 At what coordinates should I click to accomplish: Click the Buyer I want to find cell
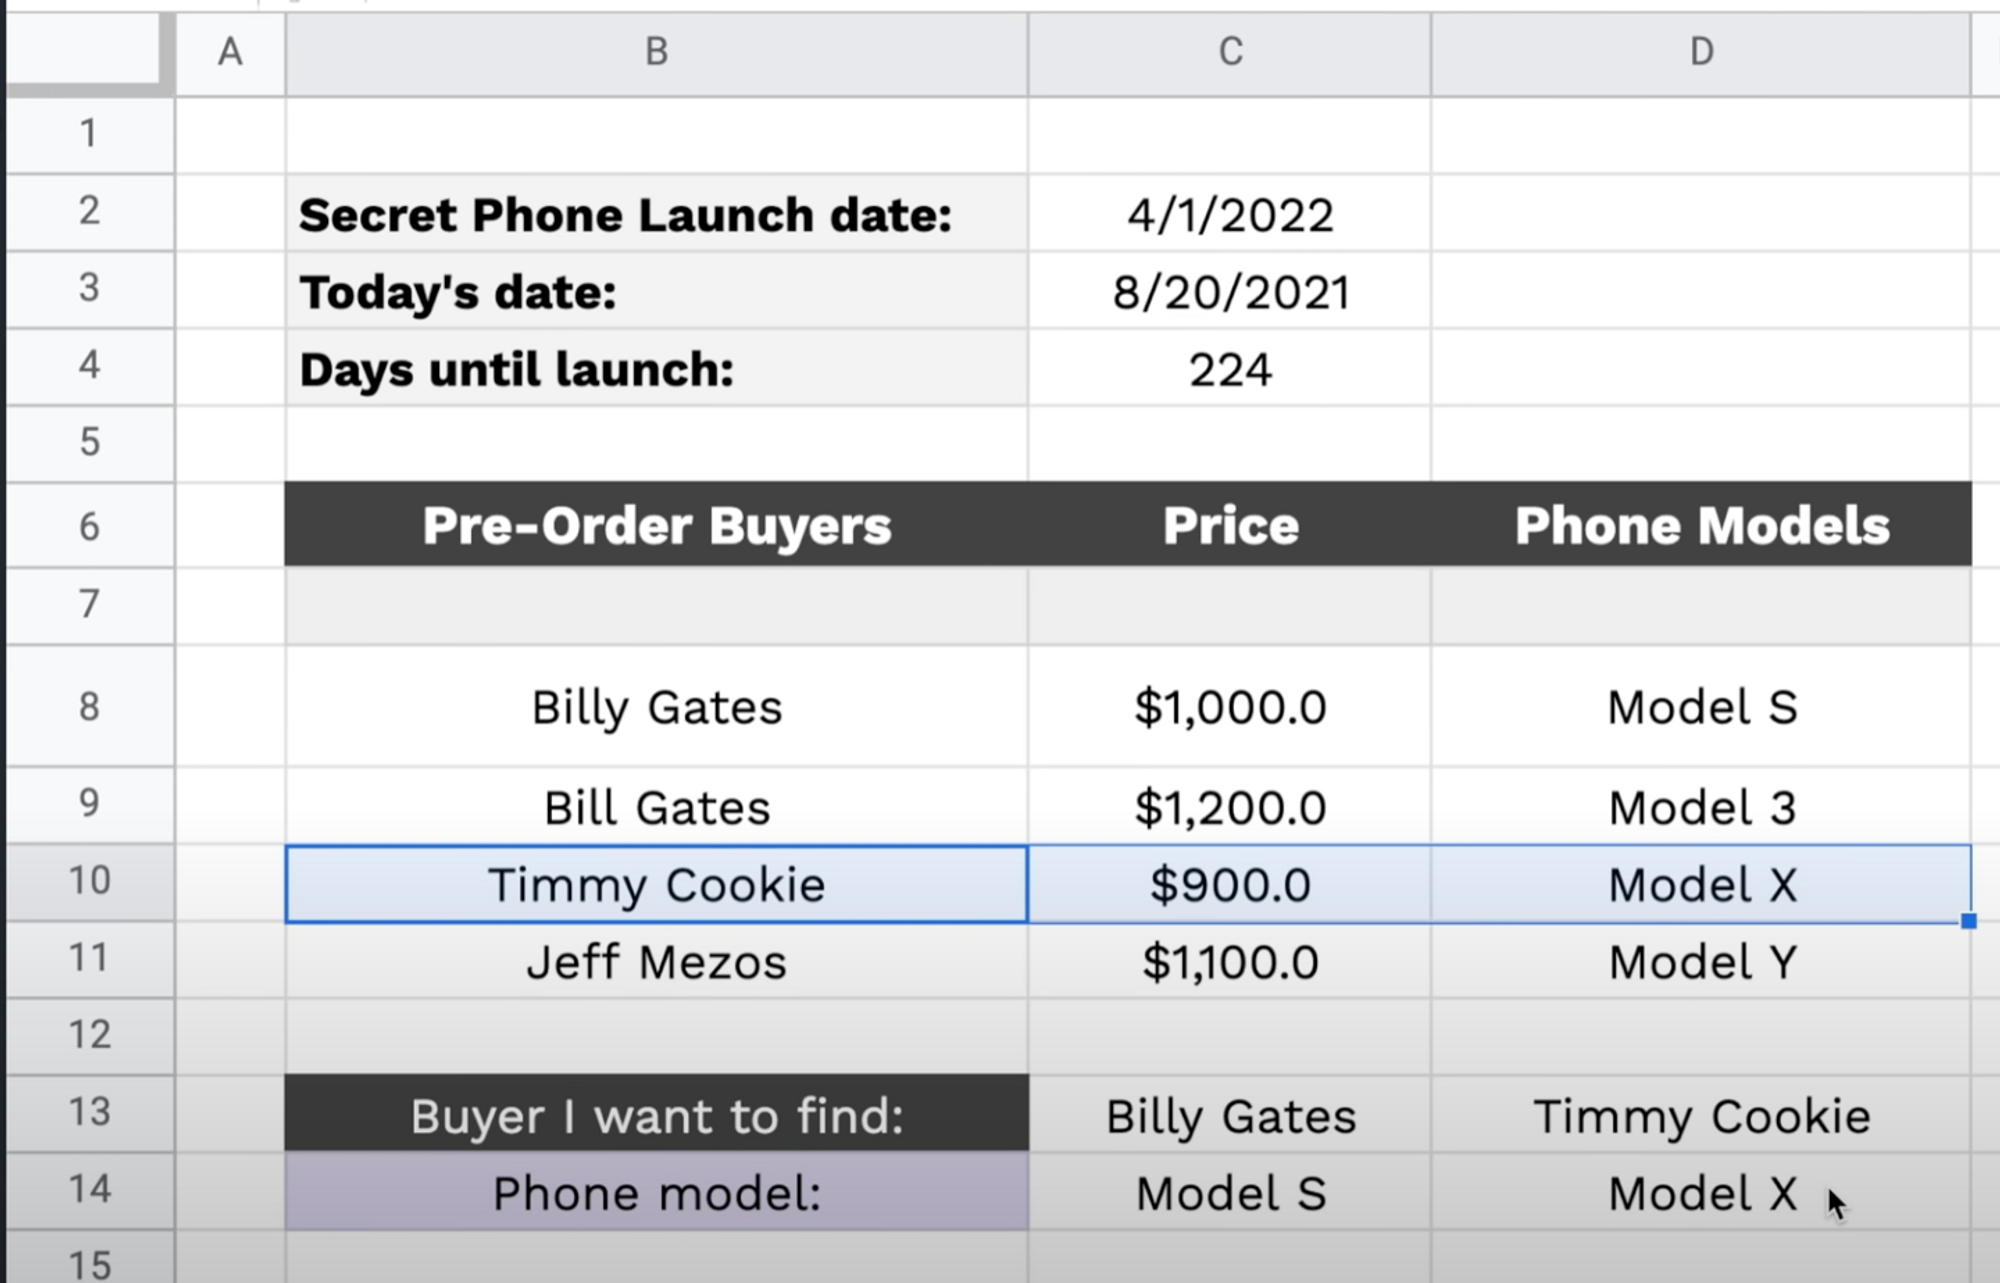[655, 1115]
